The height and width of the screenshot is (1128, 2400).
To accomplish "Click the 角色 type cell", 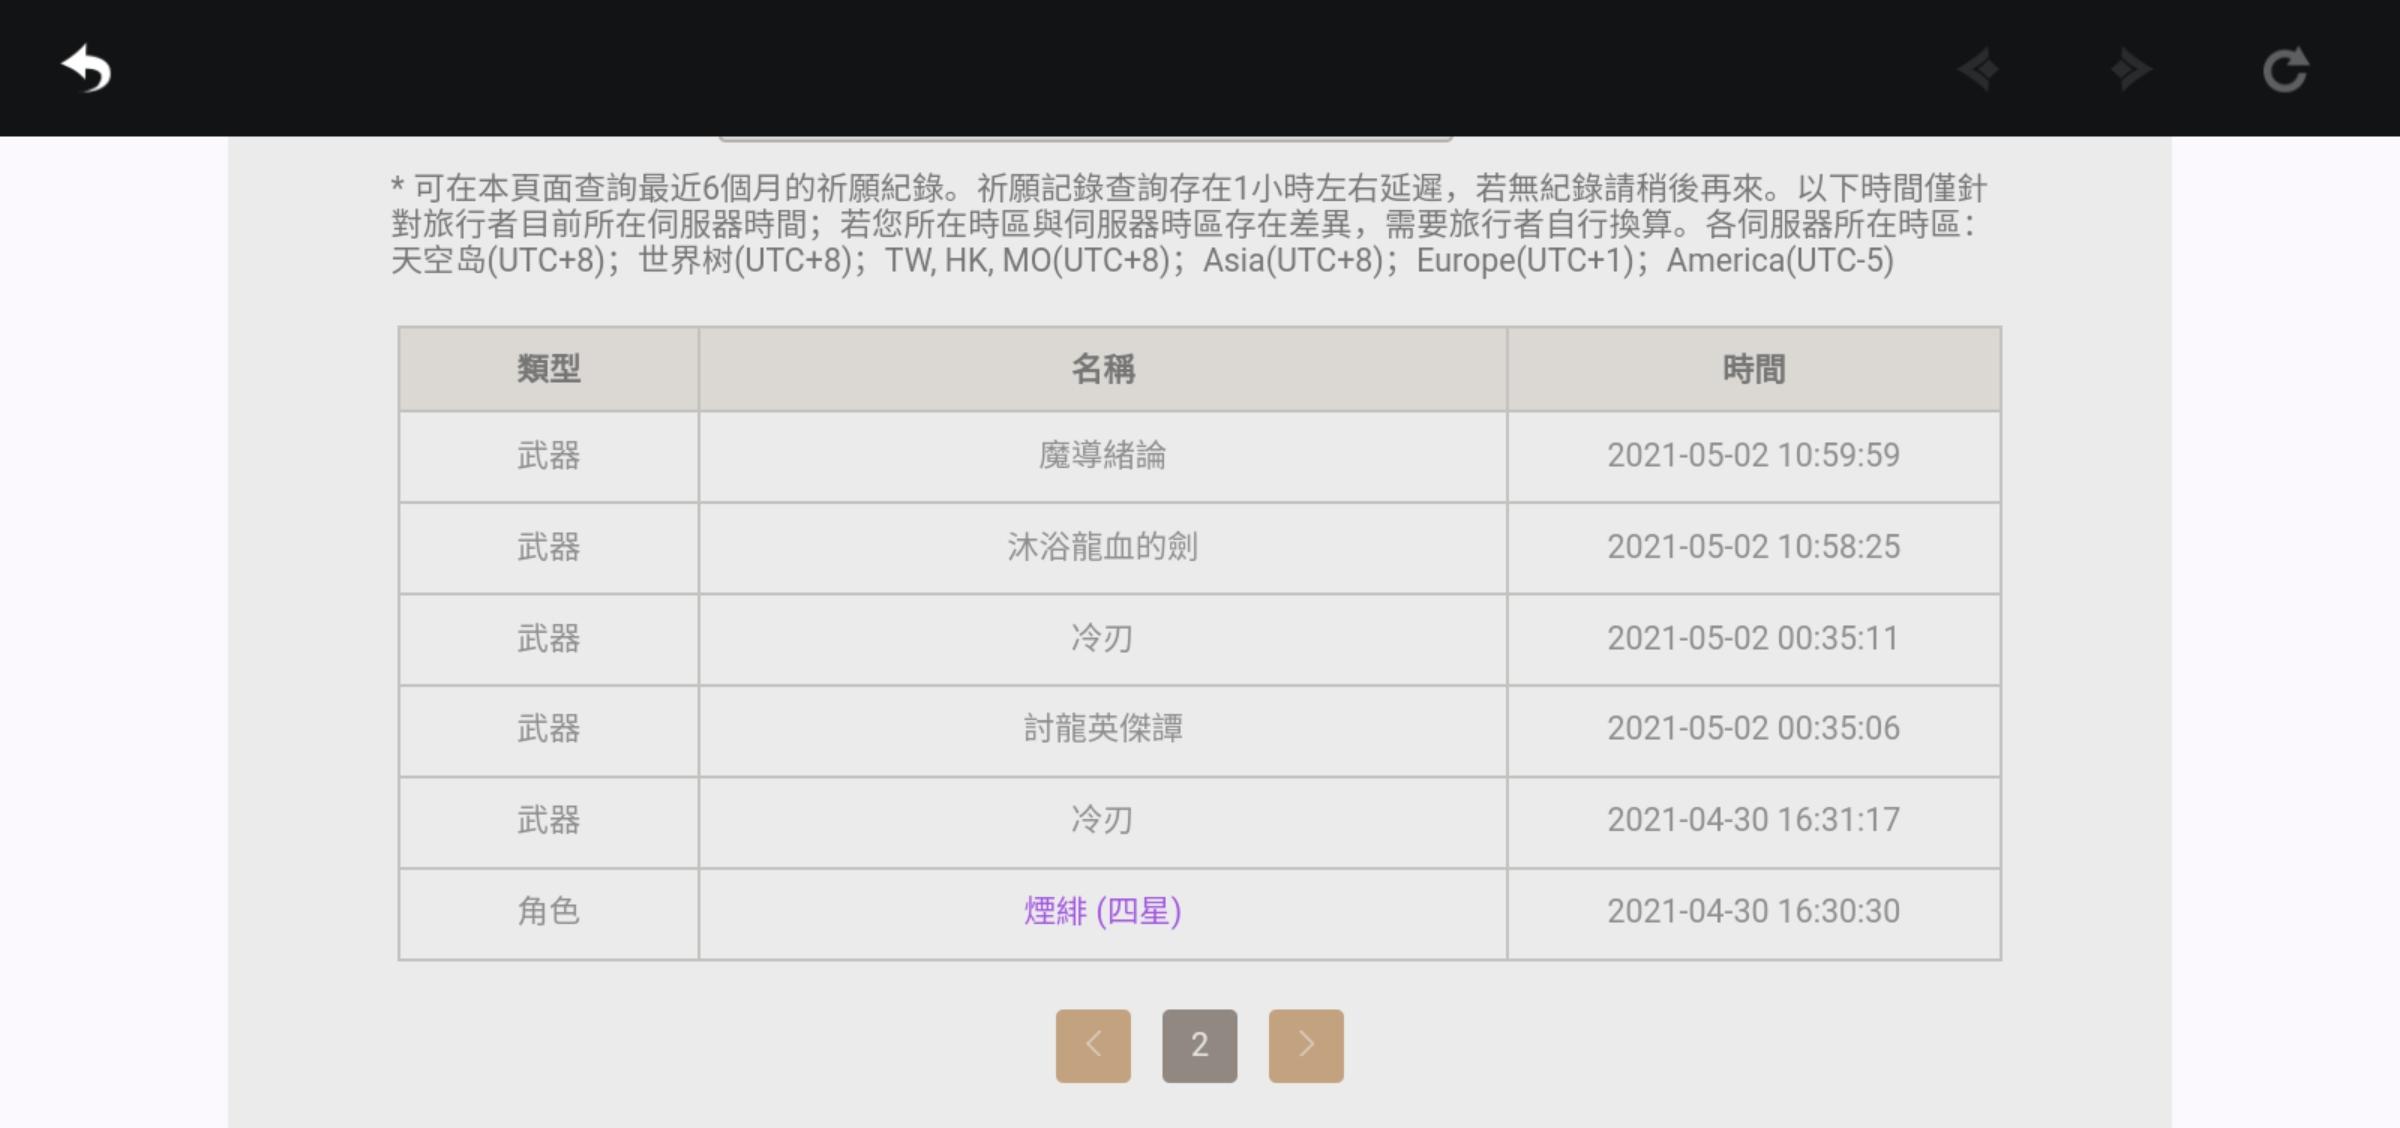I will 548,911.
